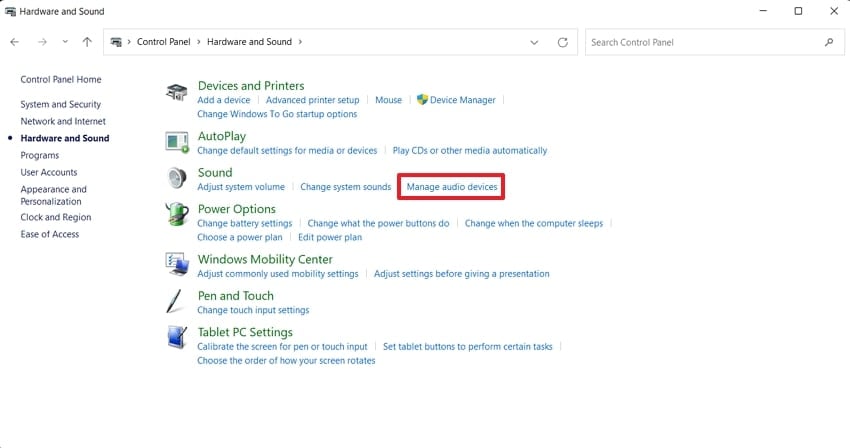Open Manage audio devices link
850x448 pixels.
[451, 187]
